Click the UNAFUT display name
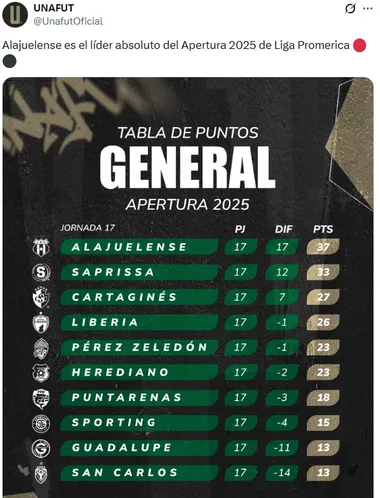 click(54, 8)
